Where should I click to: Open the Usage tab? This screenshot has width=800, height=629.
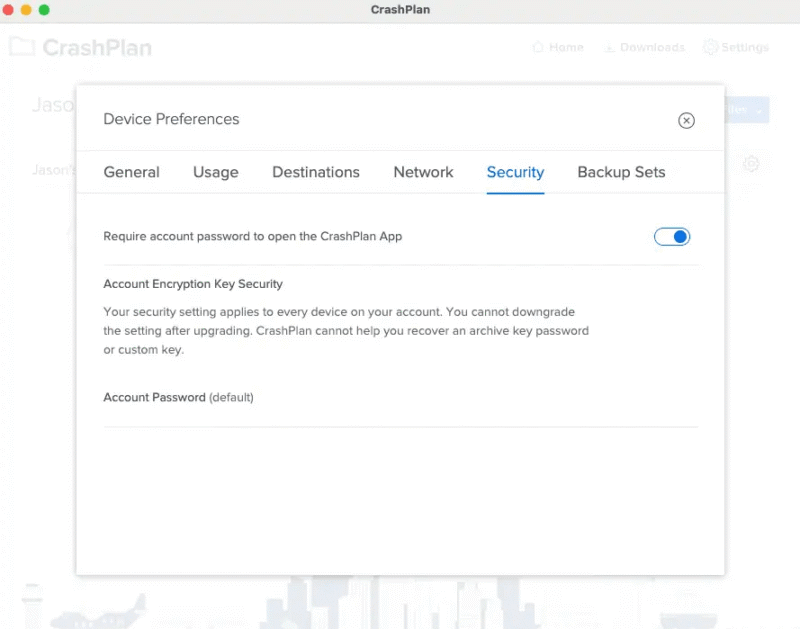pyautogui.click(x=215, y=172)
